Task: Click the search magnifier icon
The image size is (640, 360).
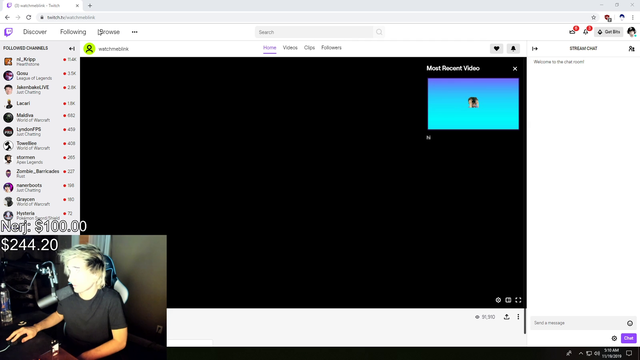Action: [x=379, y=32]
